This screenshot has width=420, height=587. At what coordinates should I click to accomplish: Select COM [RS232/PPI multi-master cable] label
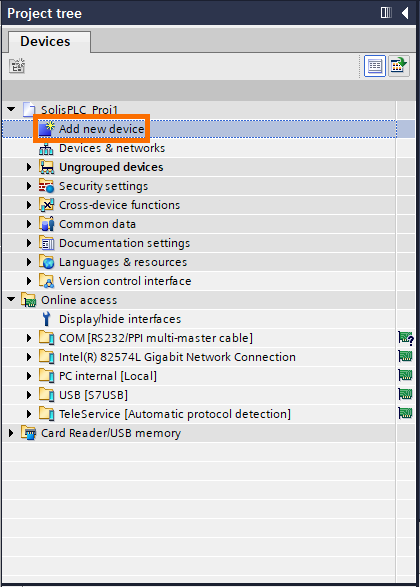tap(156, 338)
